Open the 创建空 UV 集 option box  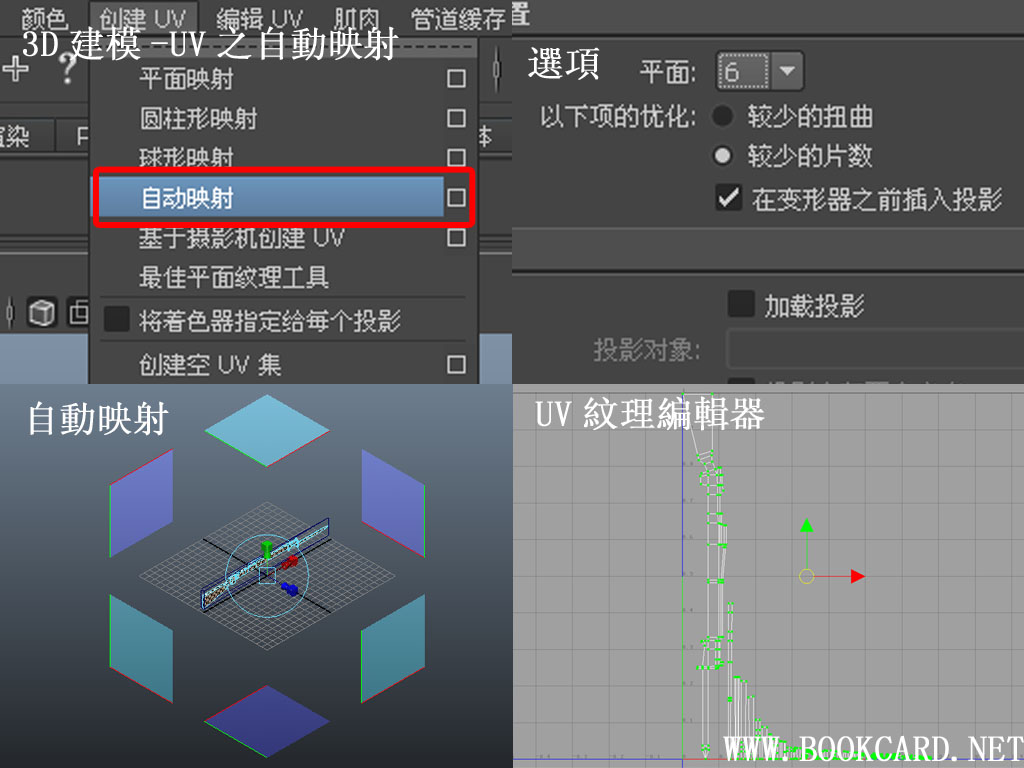pos(455,366)
